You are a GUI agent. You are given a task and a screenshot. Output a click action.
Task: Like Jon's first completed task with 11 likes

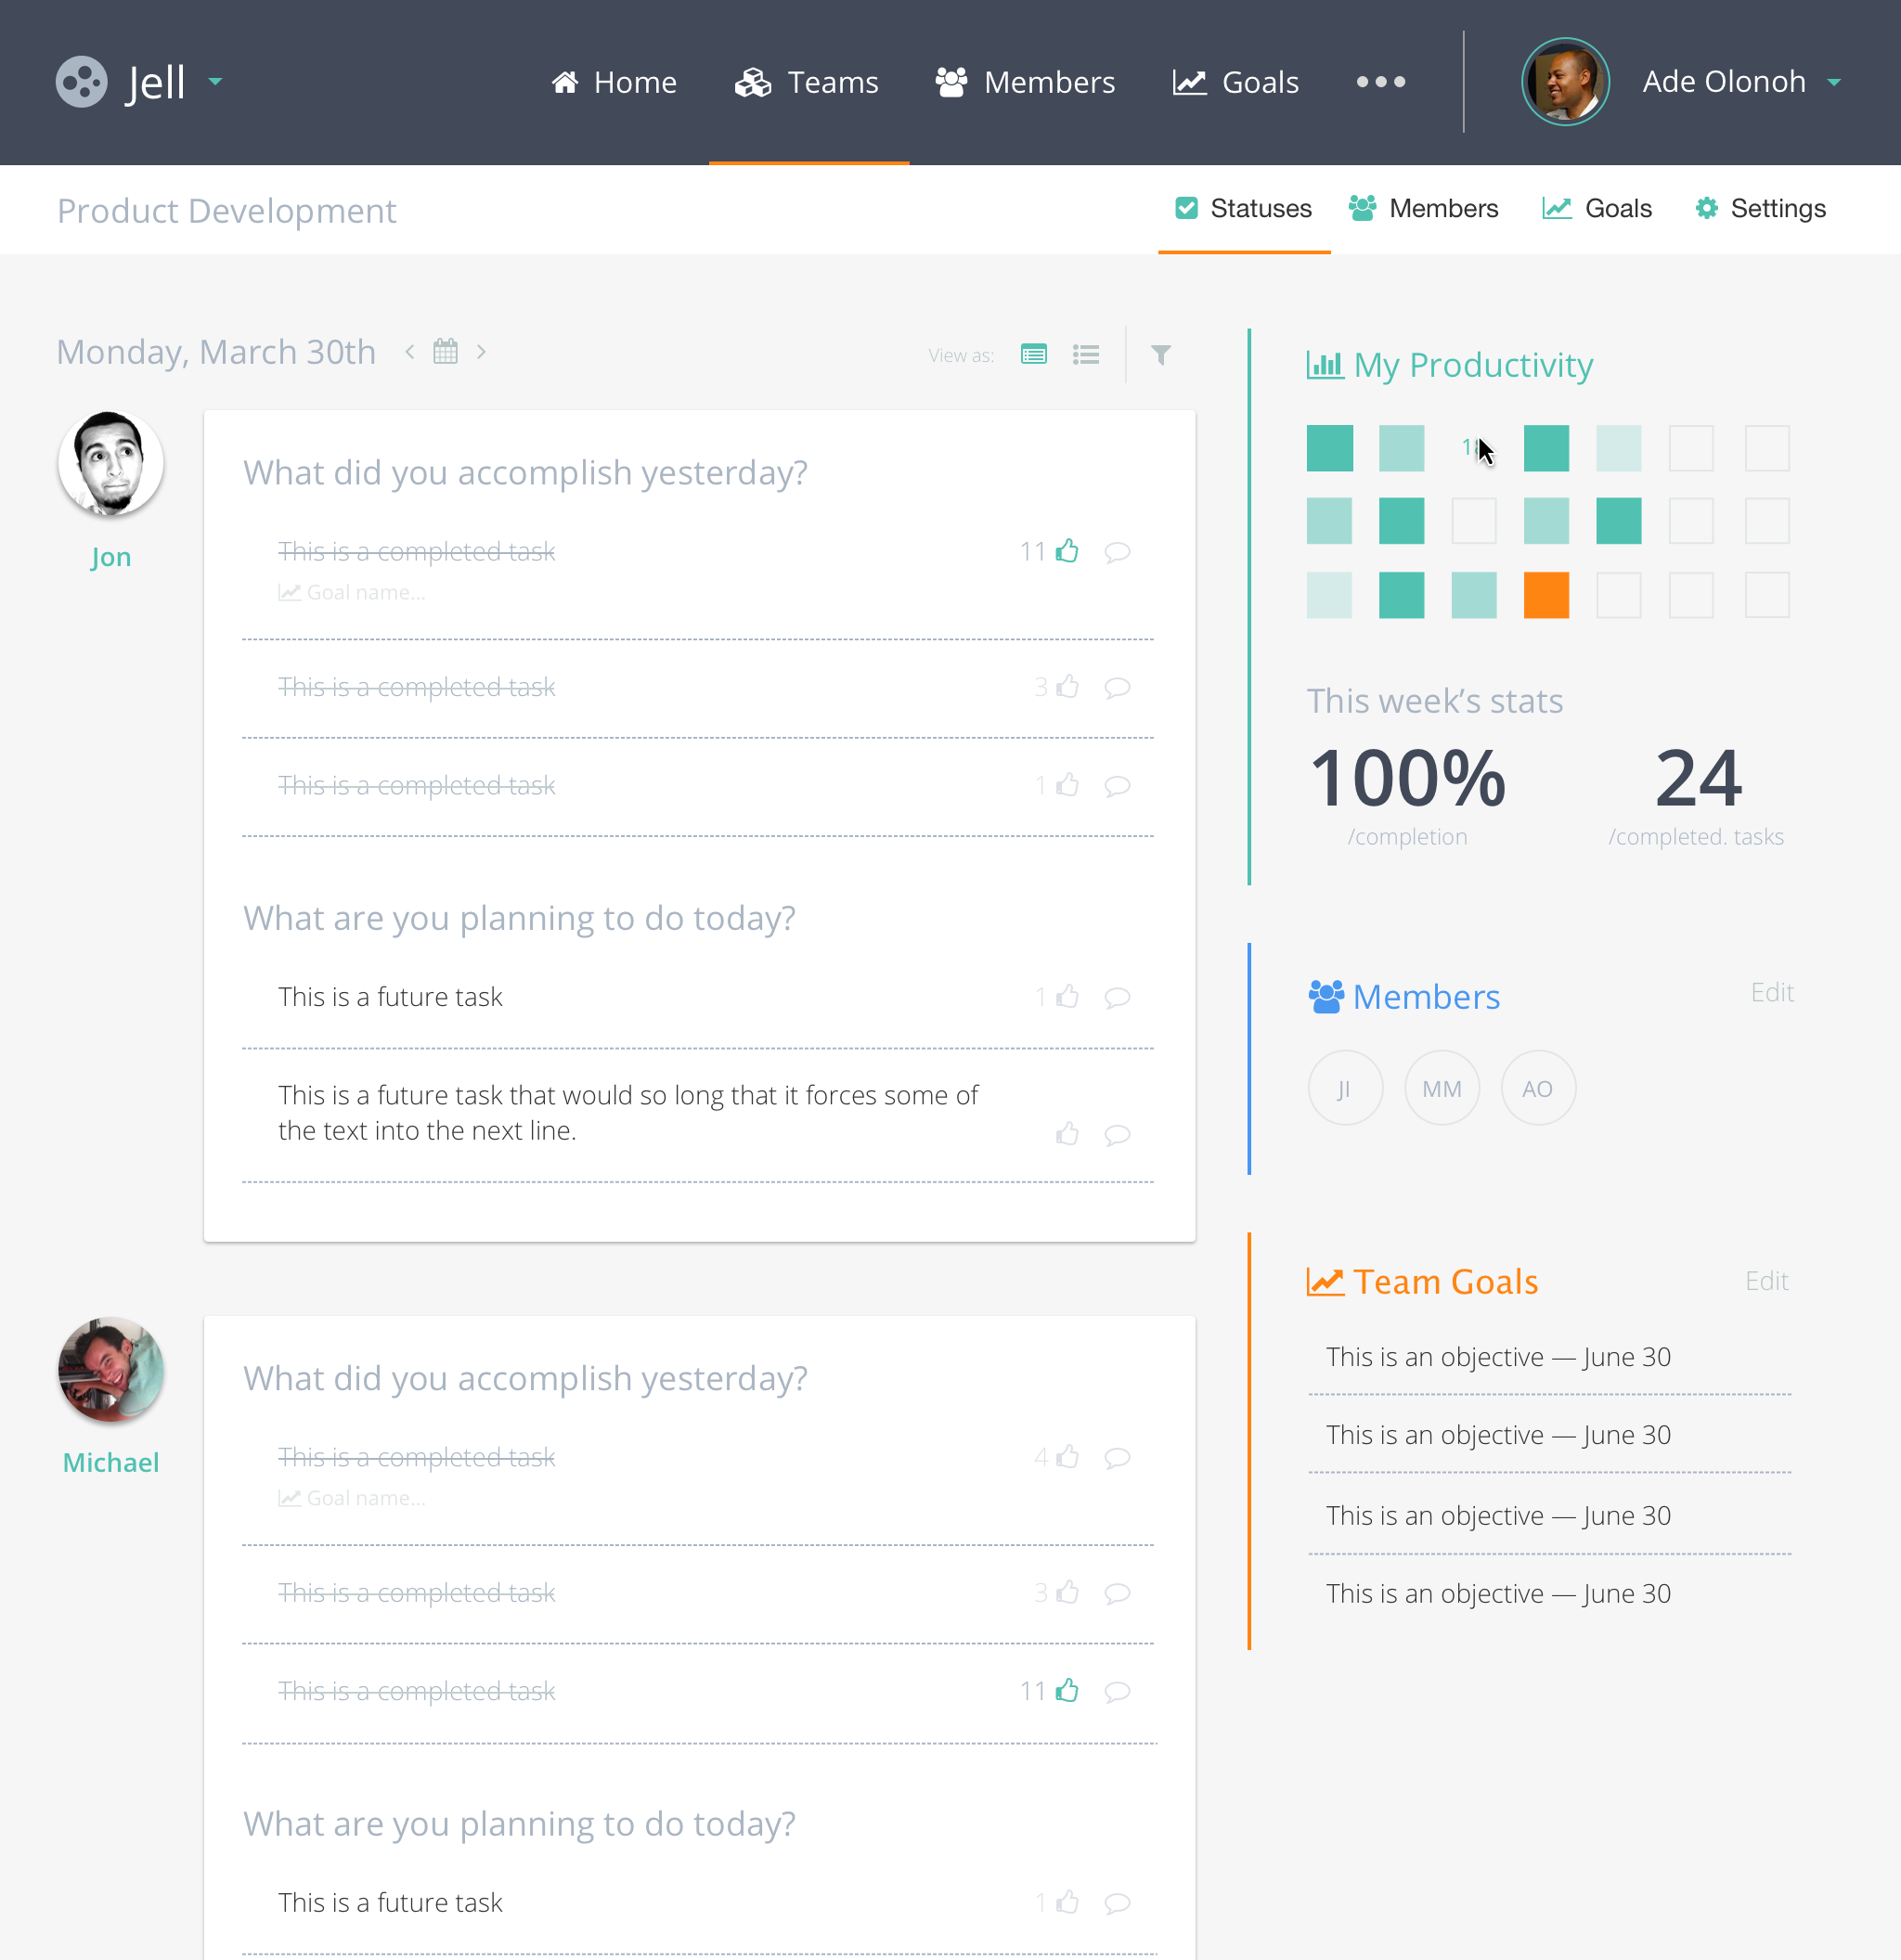click(x=1067, y=551)
